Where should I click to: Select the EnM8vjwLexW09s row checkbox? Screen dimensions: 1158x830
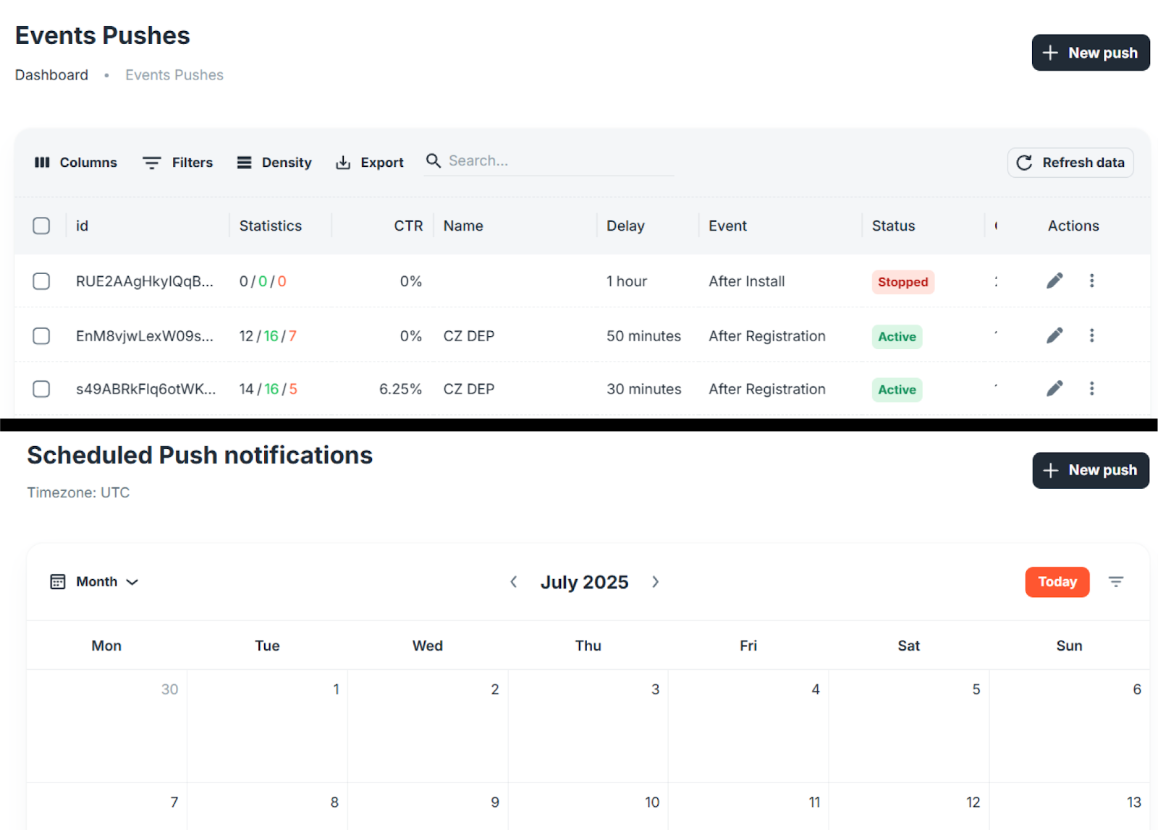pyautogui.click(x=41, y=335)
